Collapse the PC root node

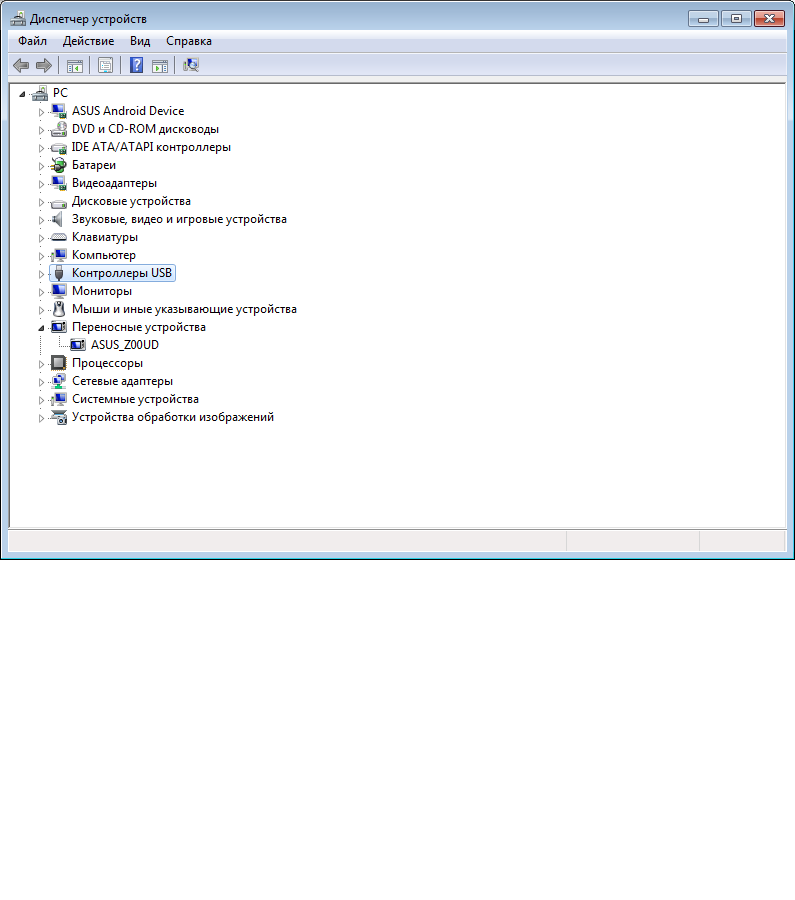pos(23,92)
